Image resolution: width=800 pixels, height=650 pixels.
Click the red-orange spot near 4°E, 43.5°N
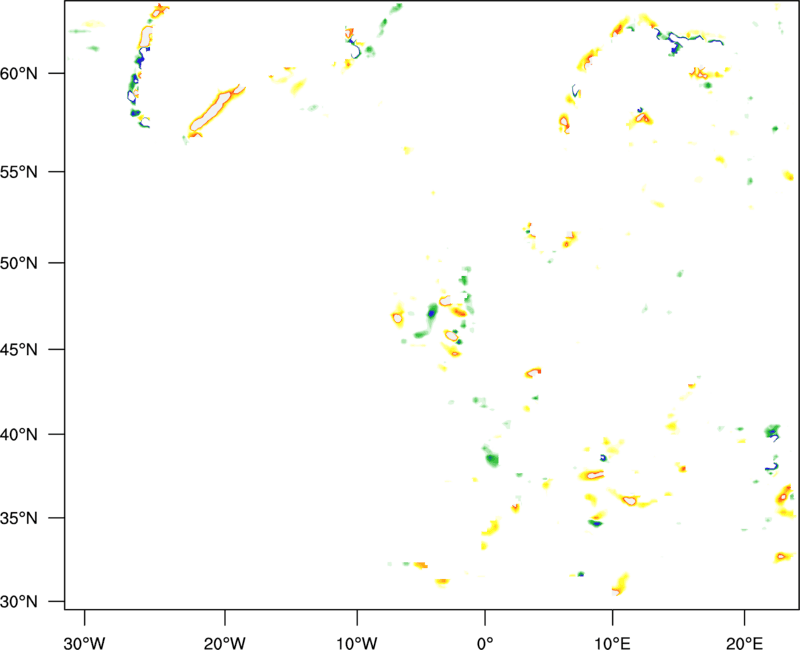coord(535,372)
